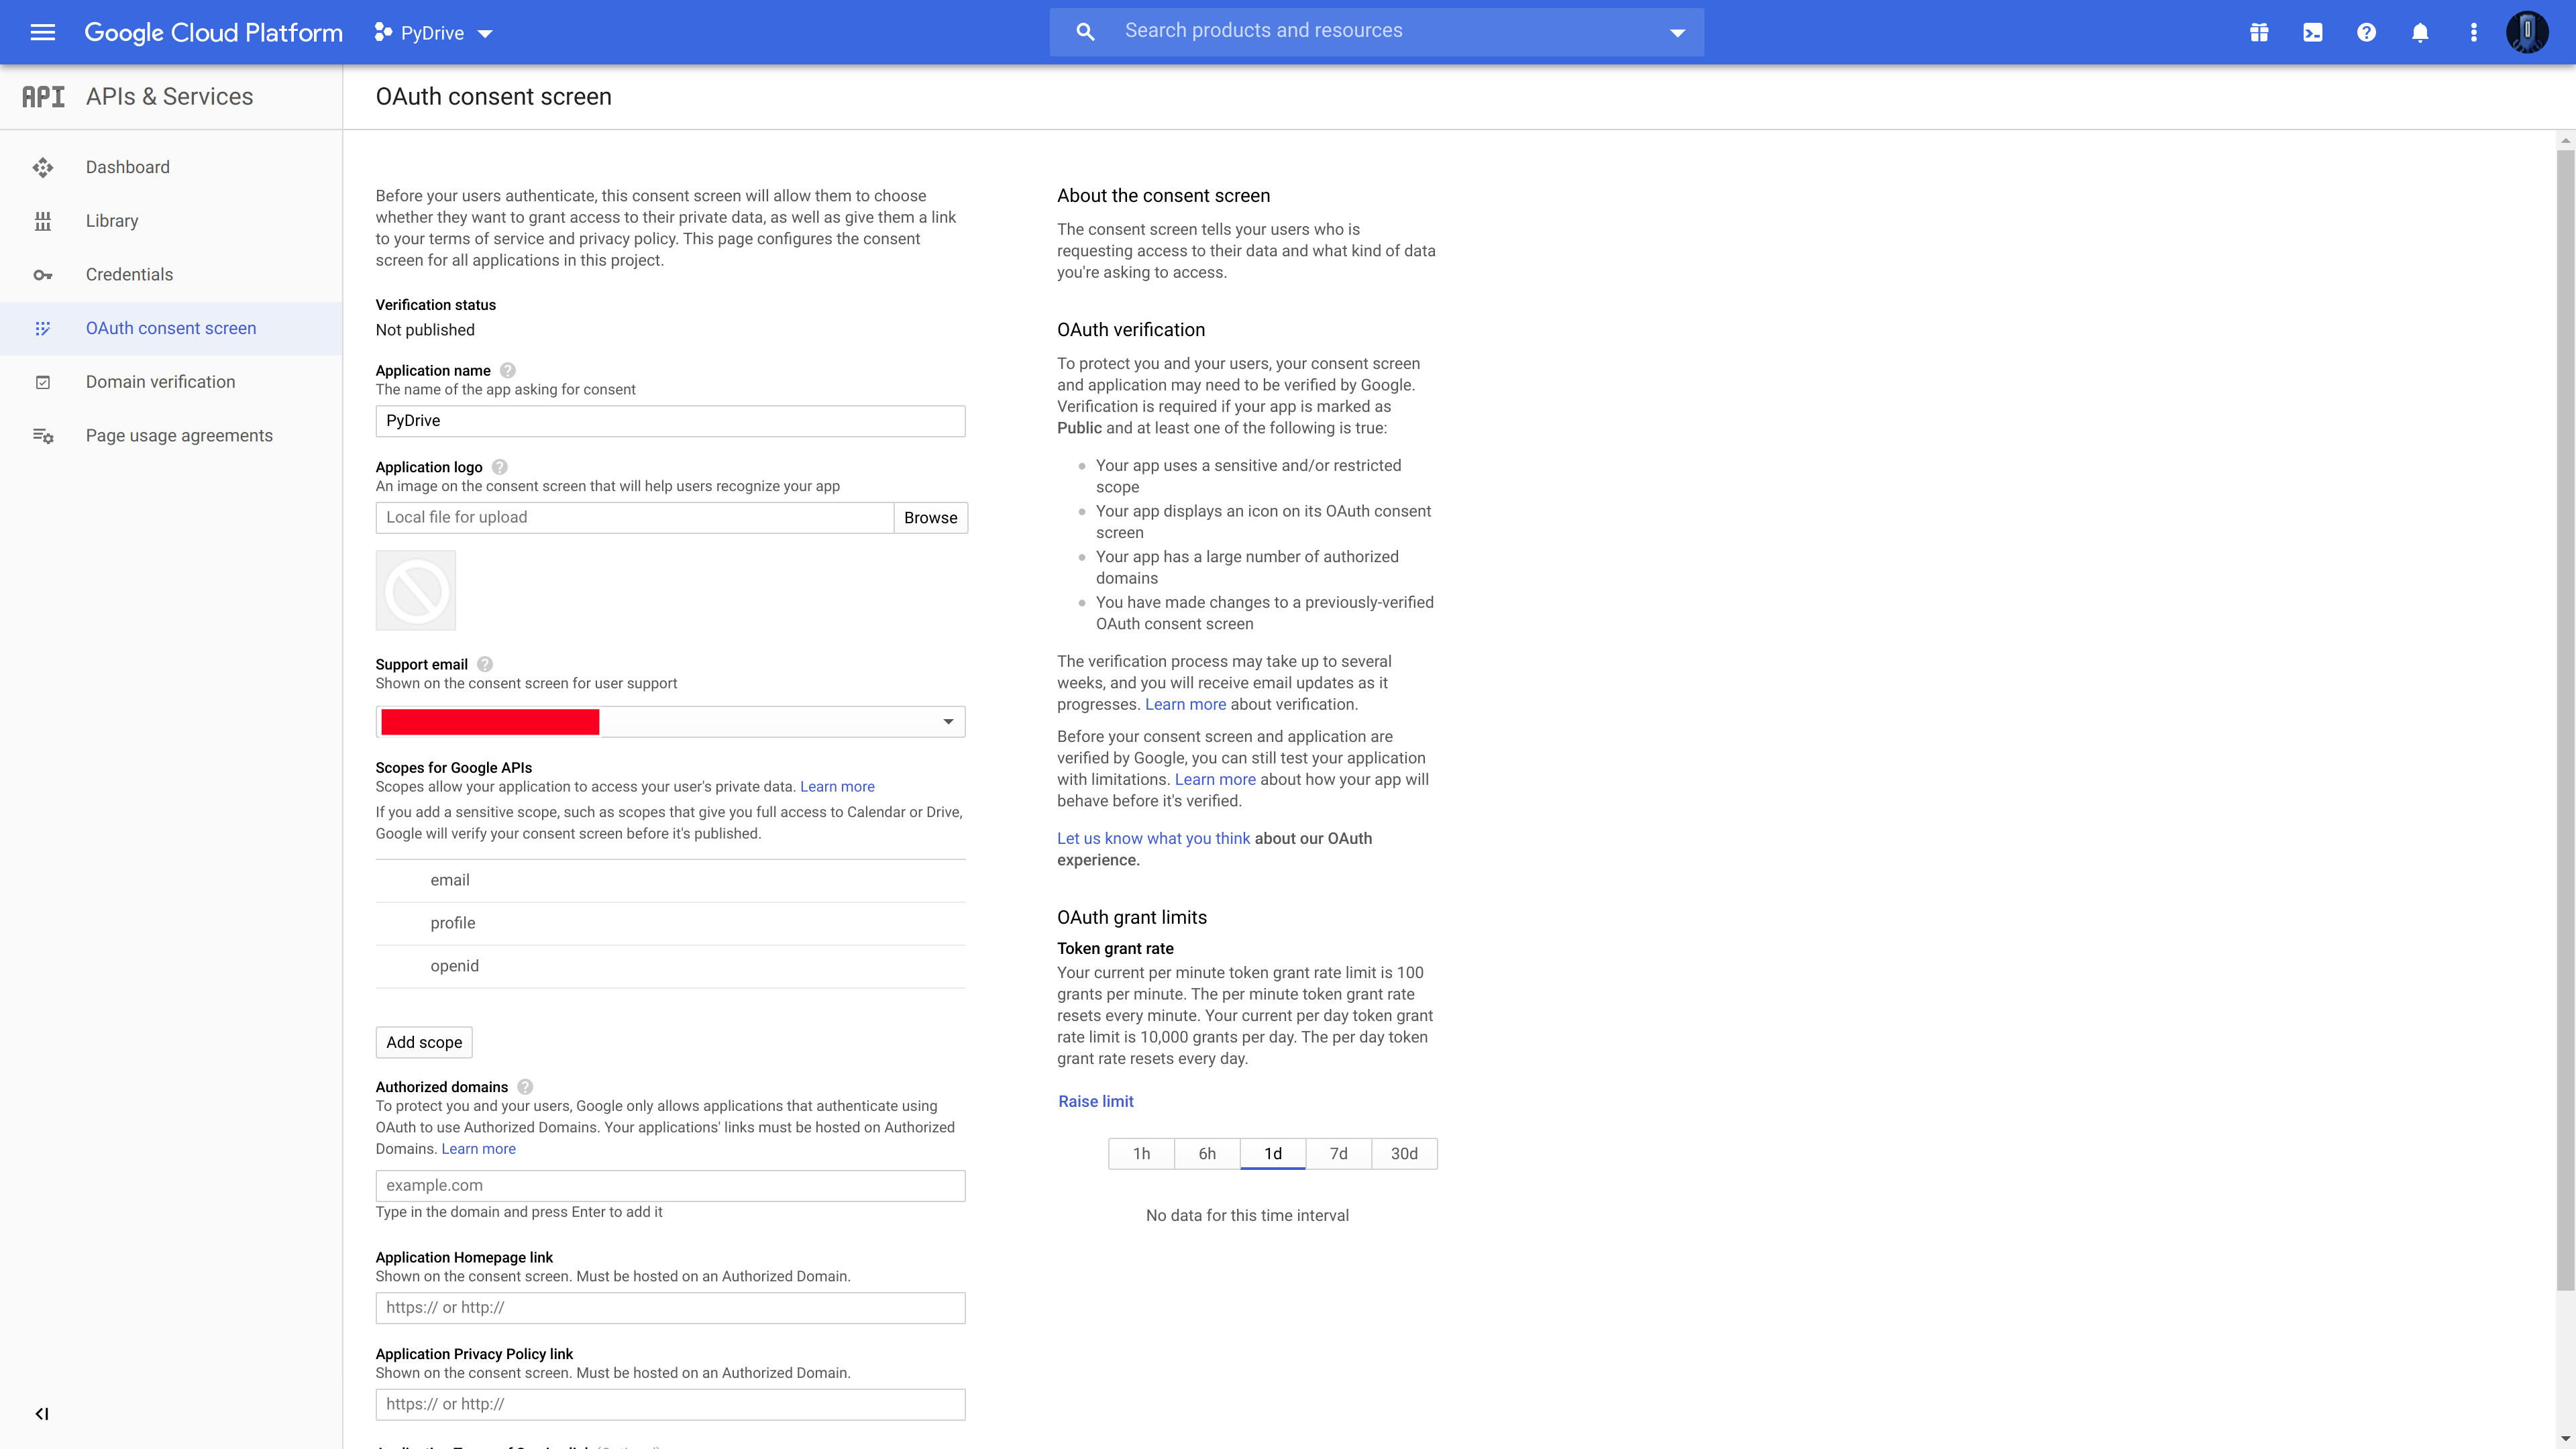Click the Authorized domains example.com input field
The image size is (2576, 1449).
pyautogui.click(x=670, y=1185)
